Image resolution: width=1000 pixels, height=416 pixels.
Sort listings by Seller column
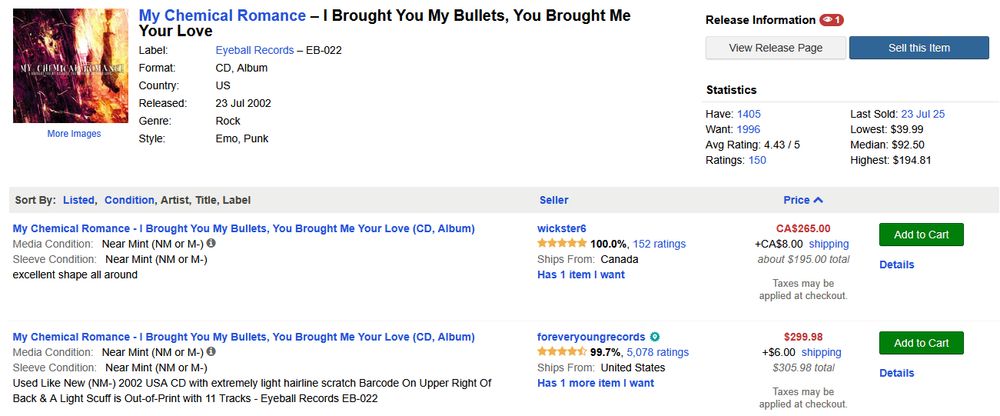(554, 200)
